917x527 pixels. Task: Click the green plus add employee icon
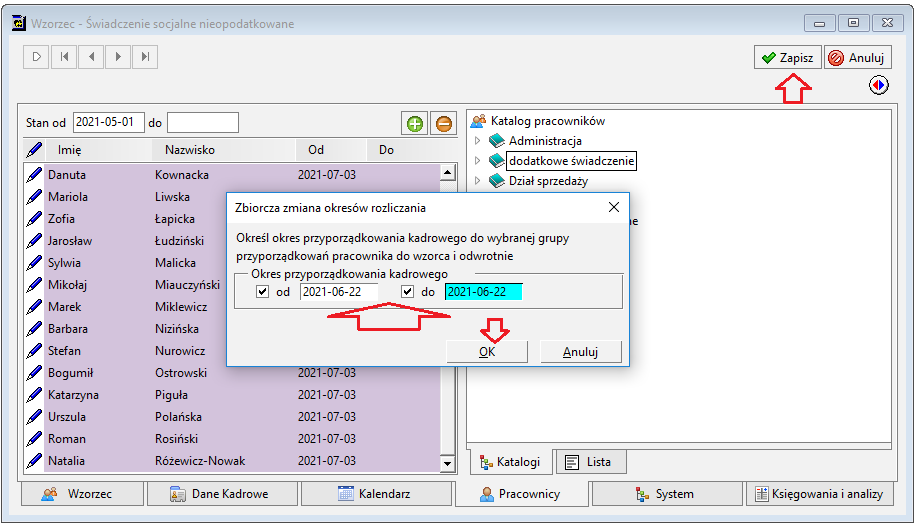point(415,123)
